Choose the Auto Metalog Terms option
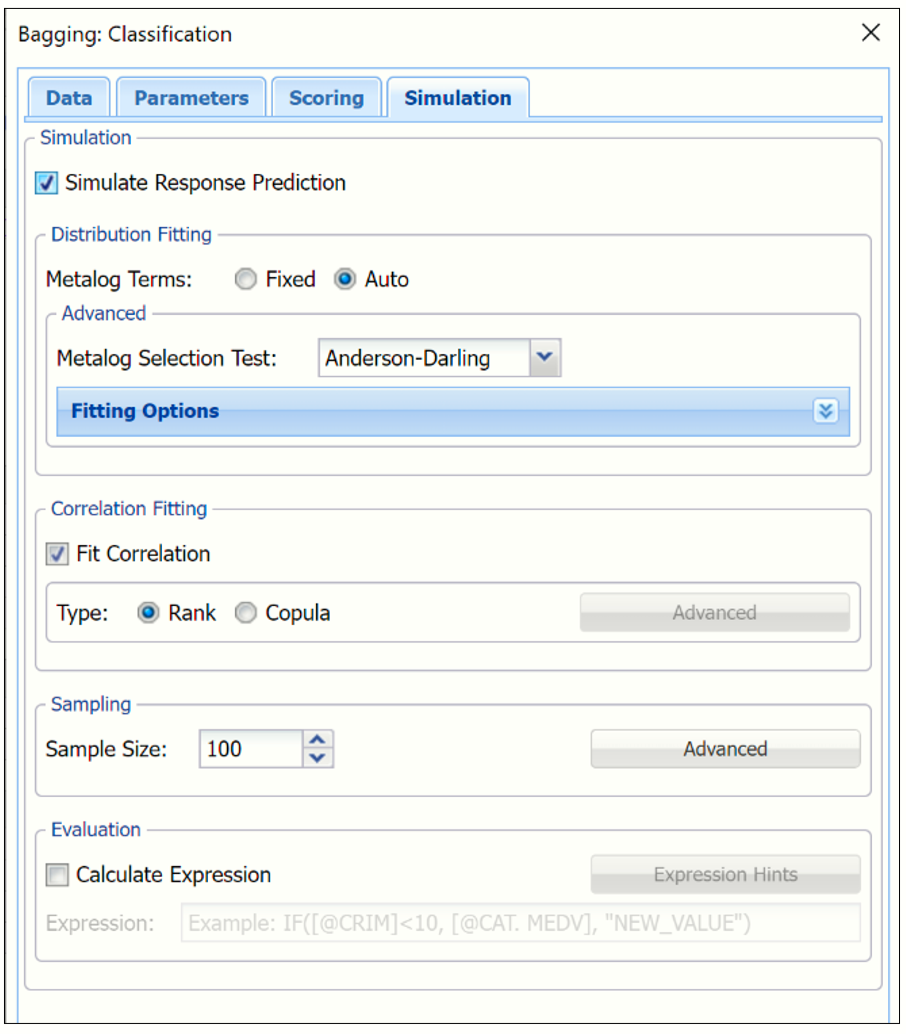Viewport: 906px width, 1034px height. pos(345,280)
